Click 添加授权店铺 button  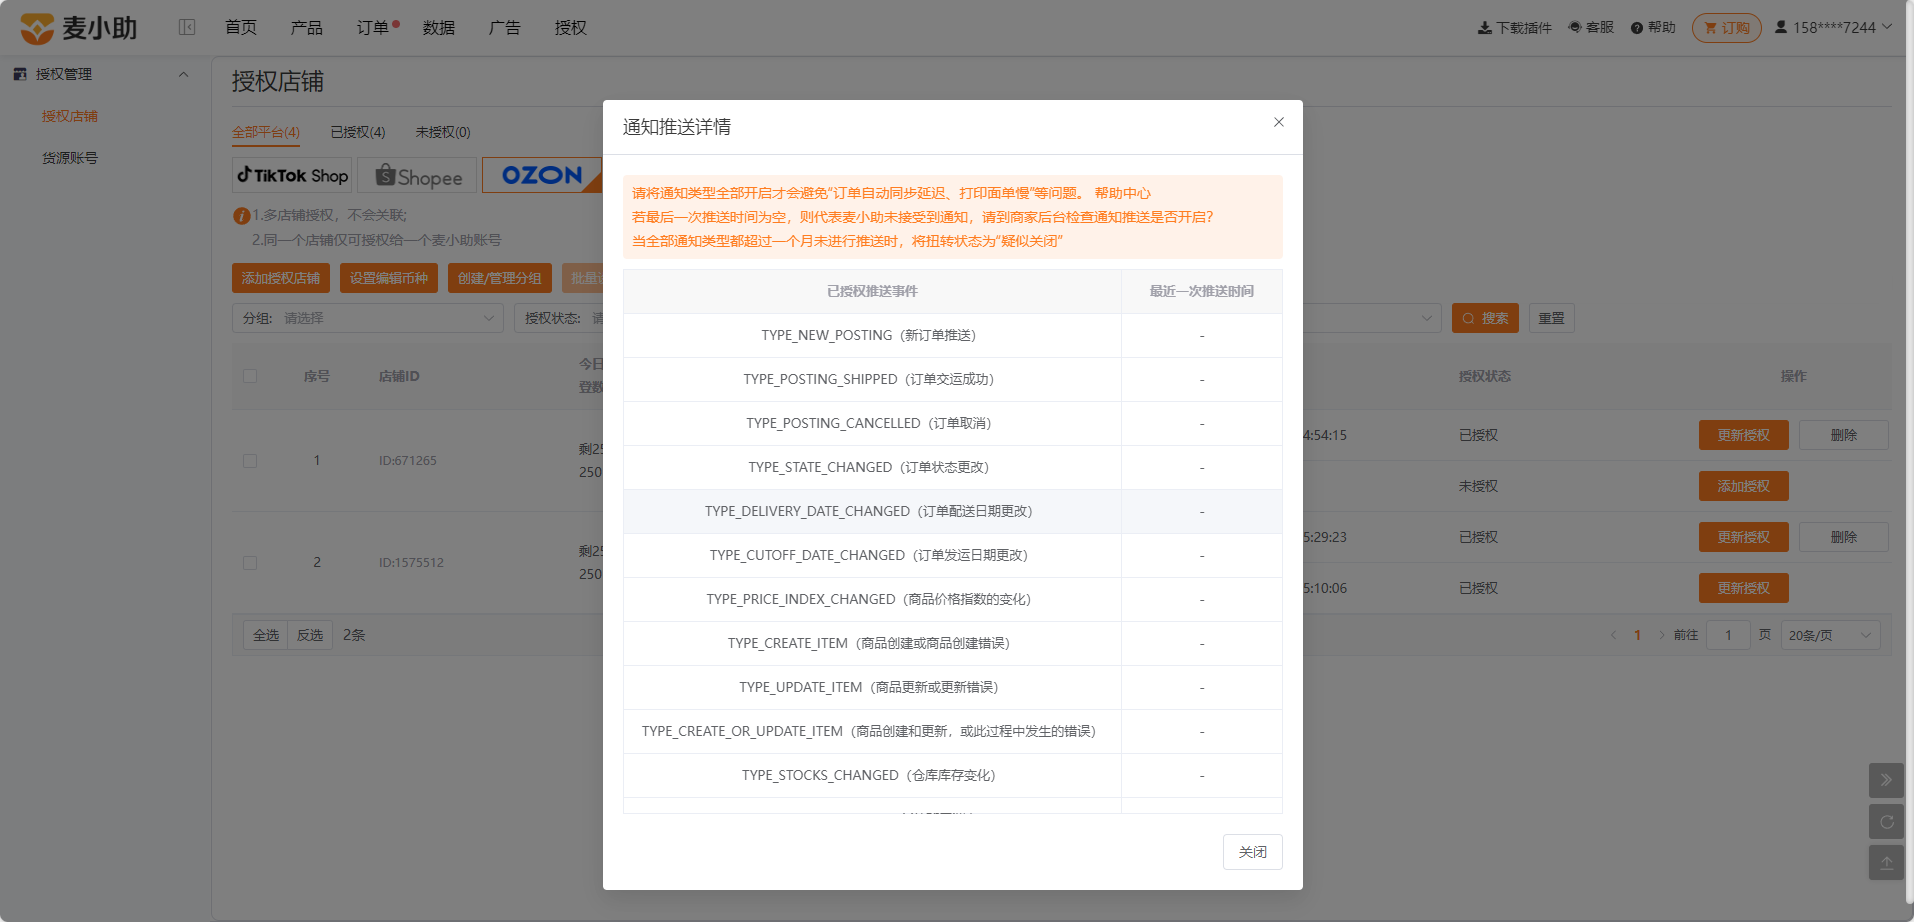(281, 278)
